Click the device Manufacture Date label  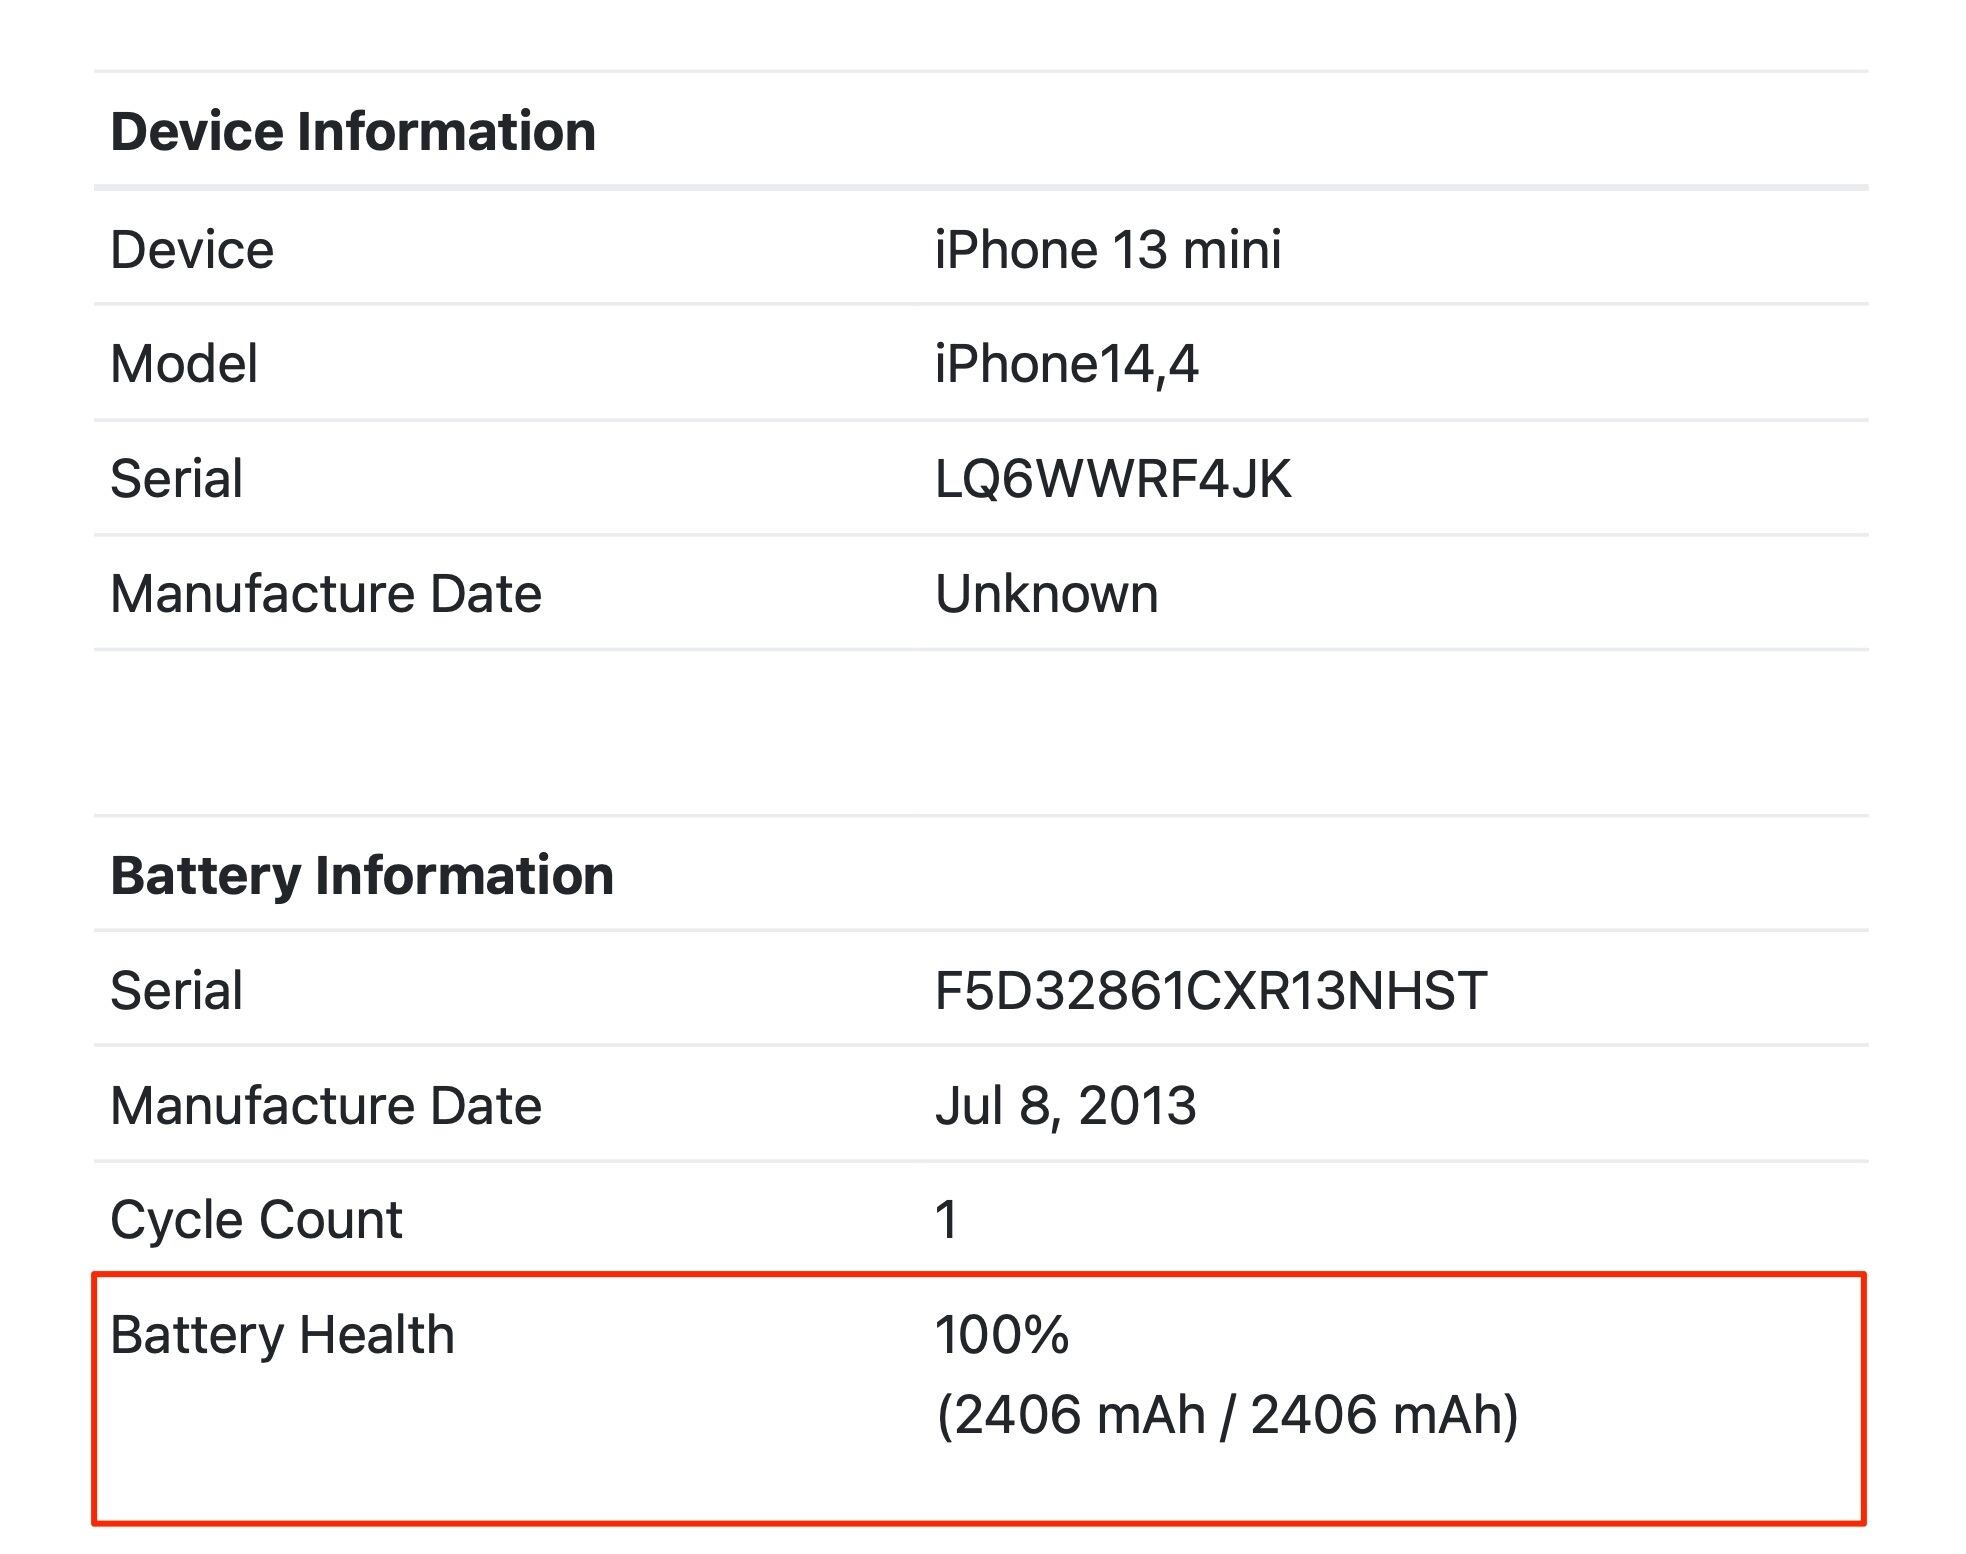tap(326, 594)
